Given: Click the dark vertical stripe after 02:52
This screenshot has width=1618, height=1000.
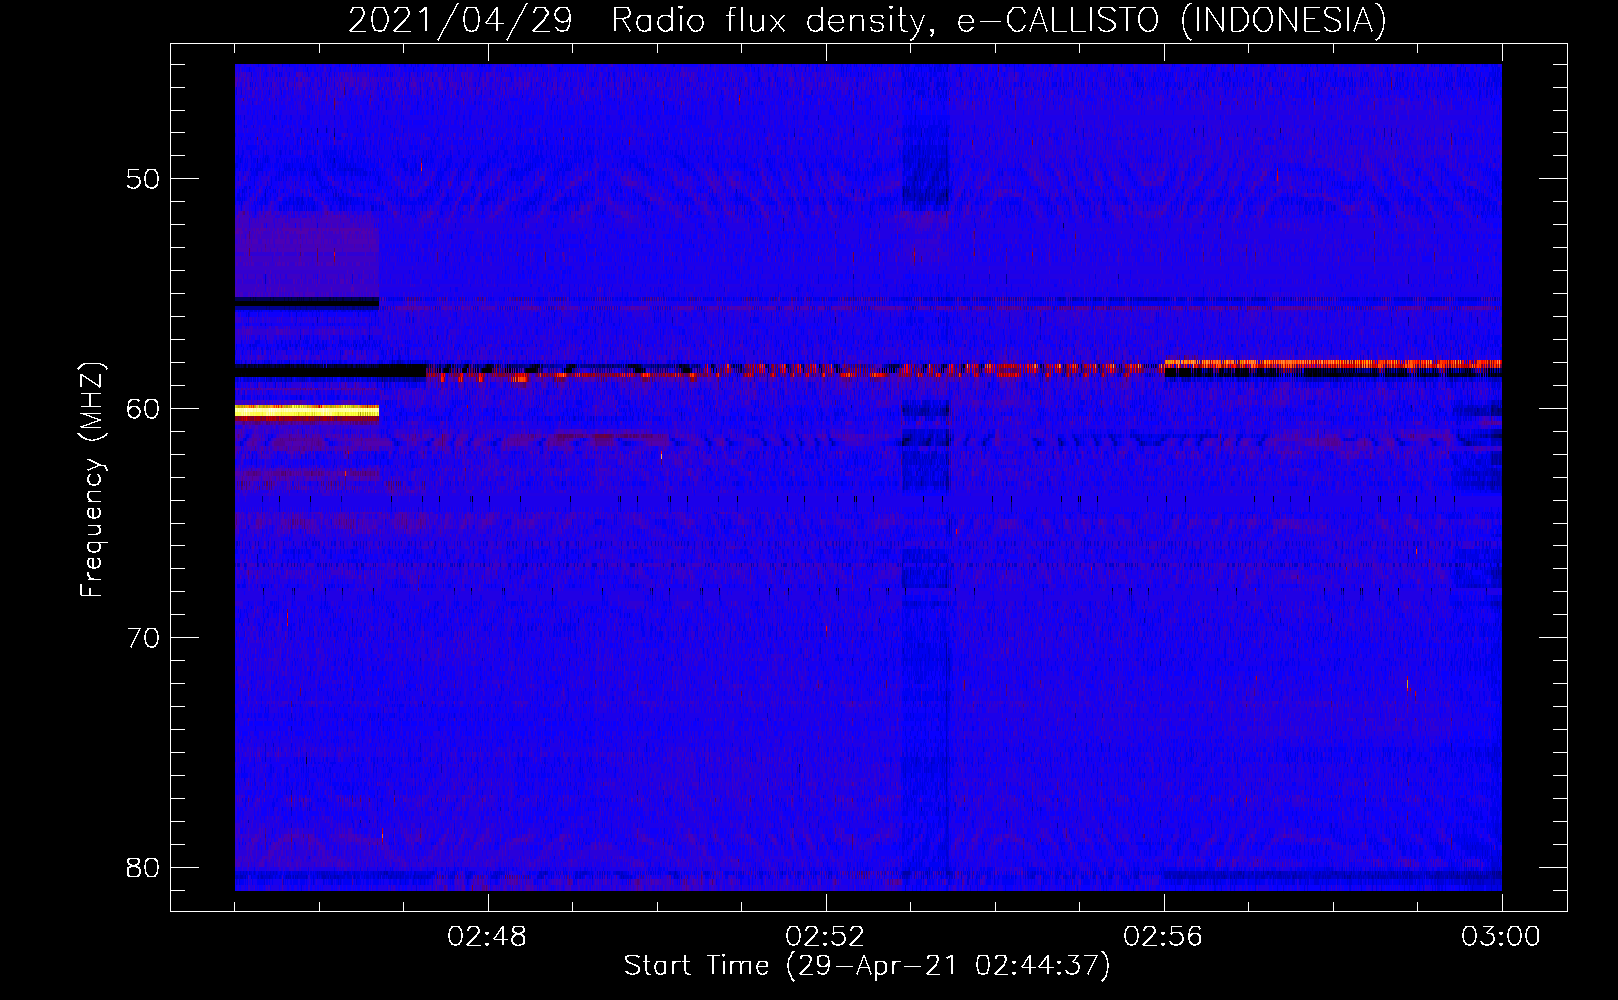Looking at the screenshot, I should [926, 477].
